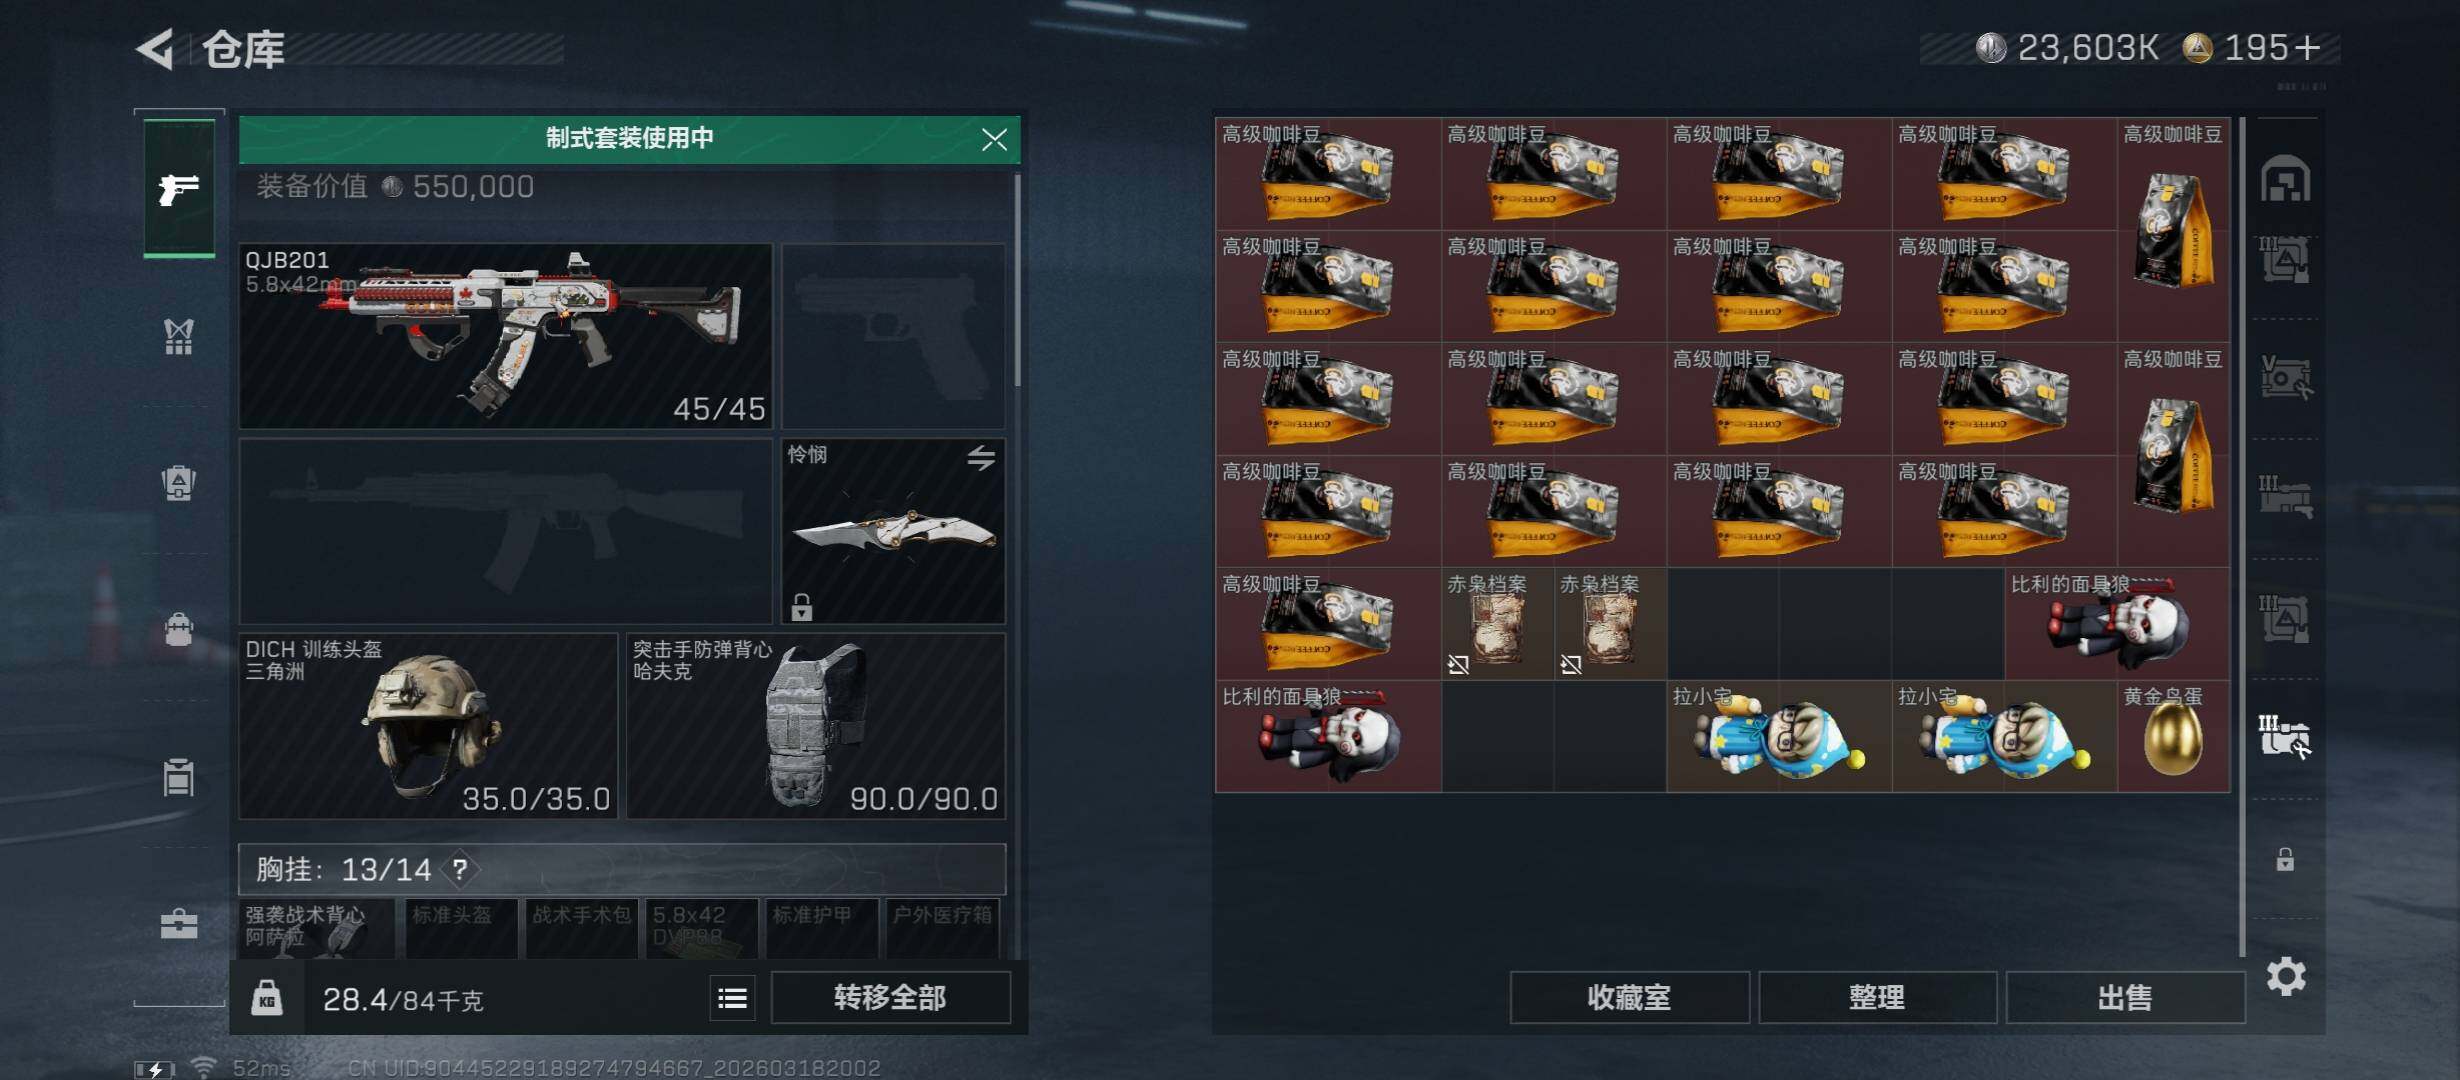Viewport: 2460px width, 1080px height.
Task: Open the item list view icon
Action: (732, 998)
